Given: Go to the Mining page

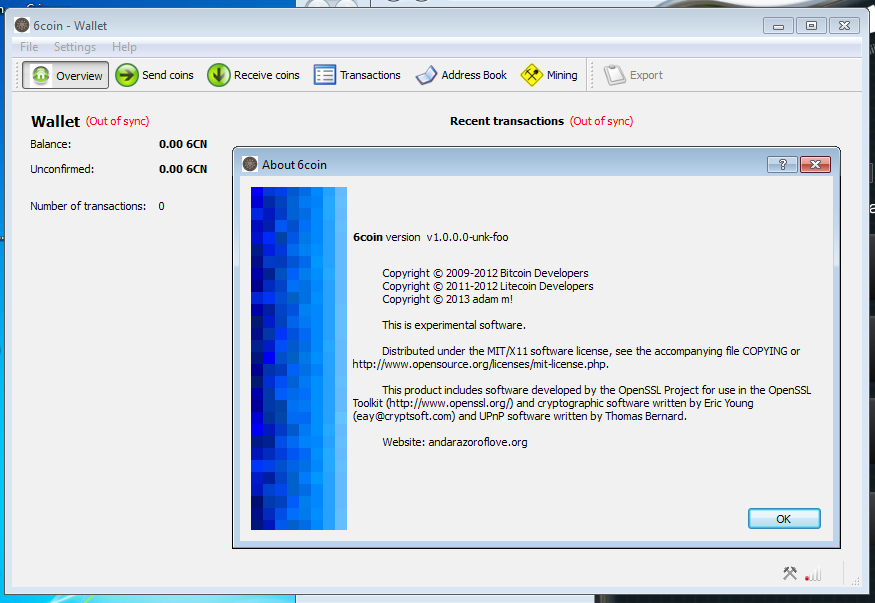Looking at the screenshot, I should pos(549,75).
